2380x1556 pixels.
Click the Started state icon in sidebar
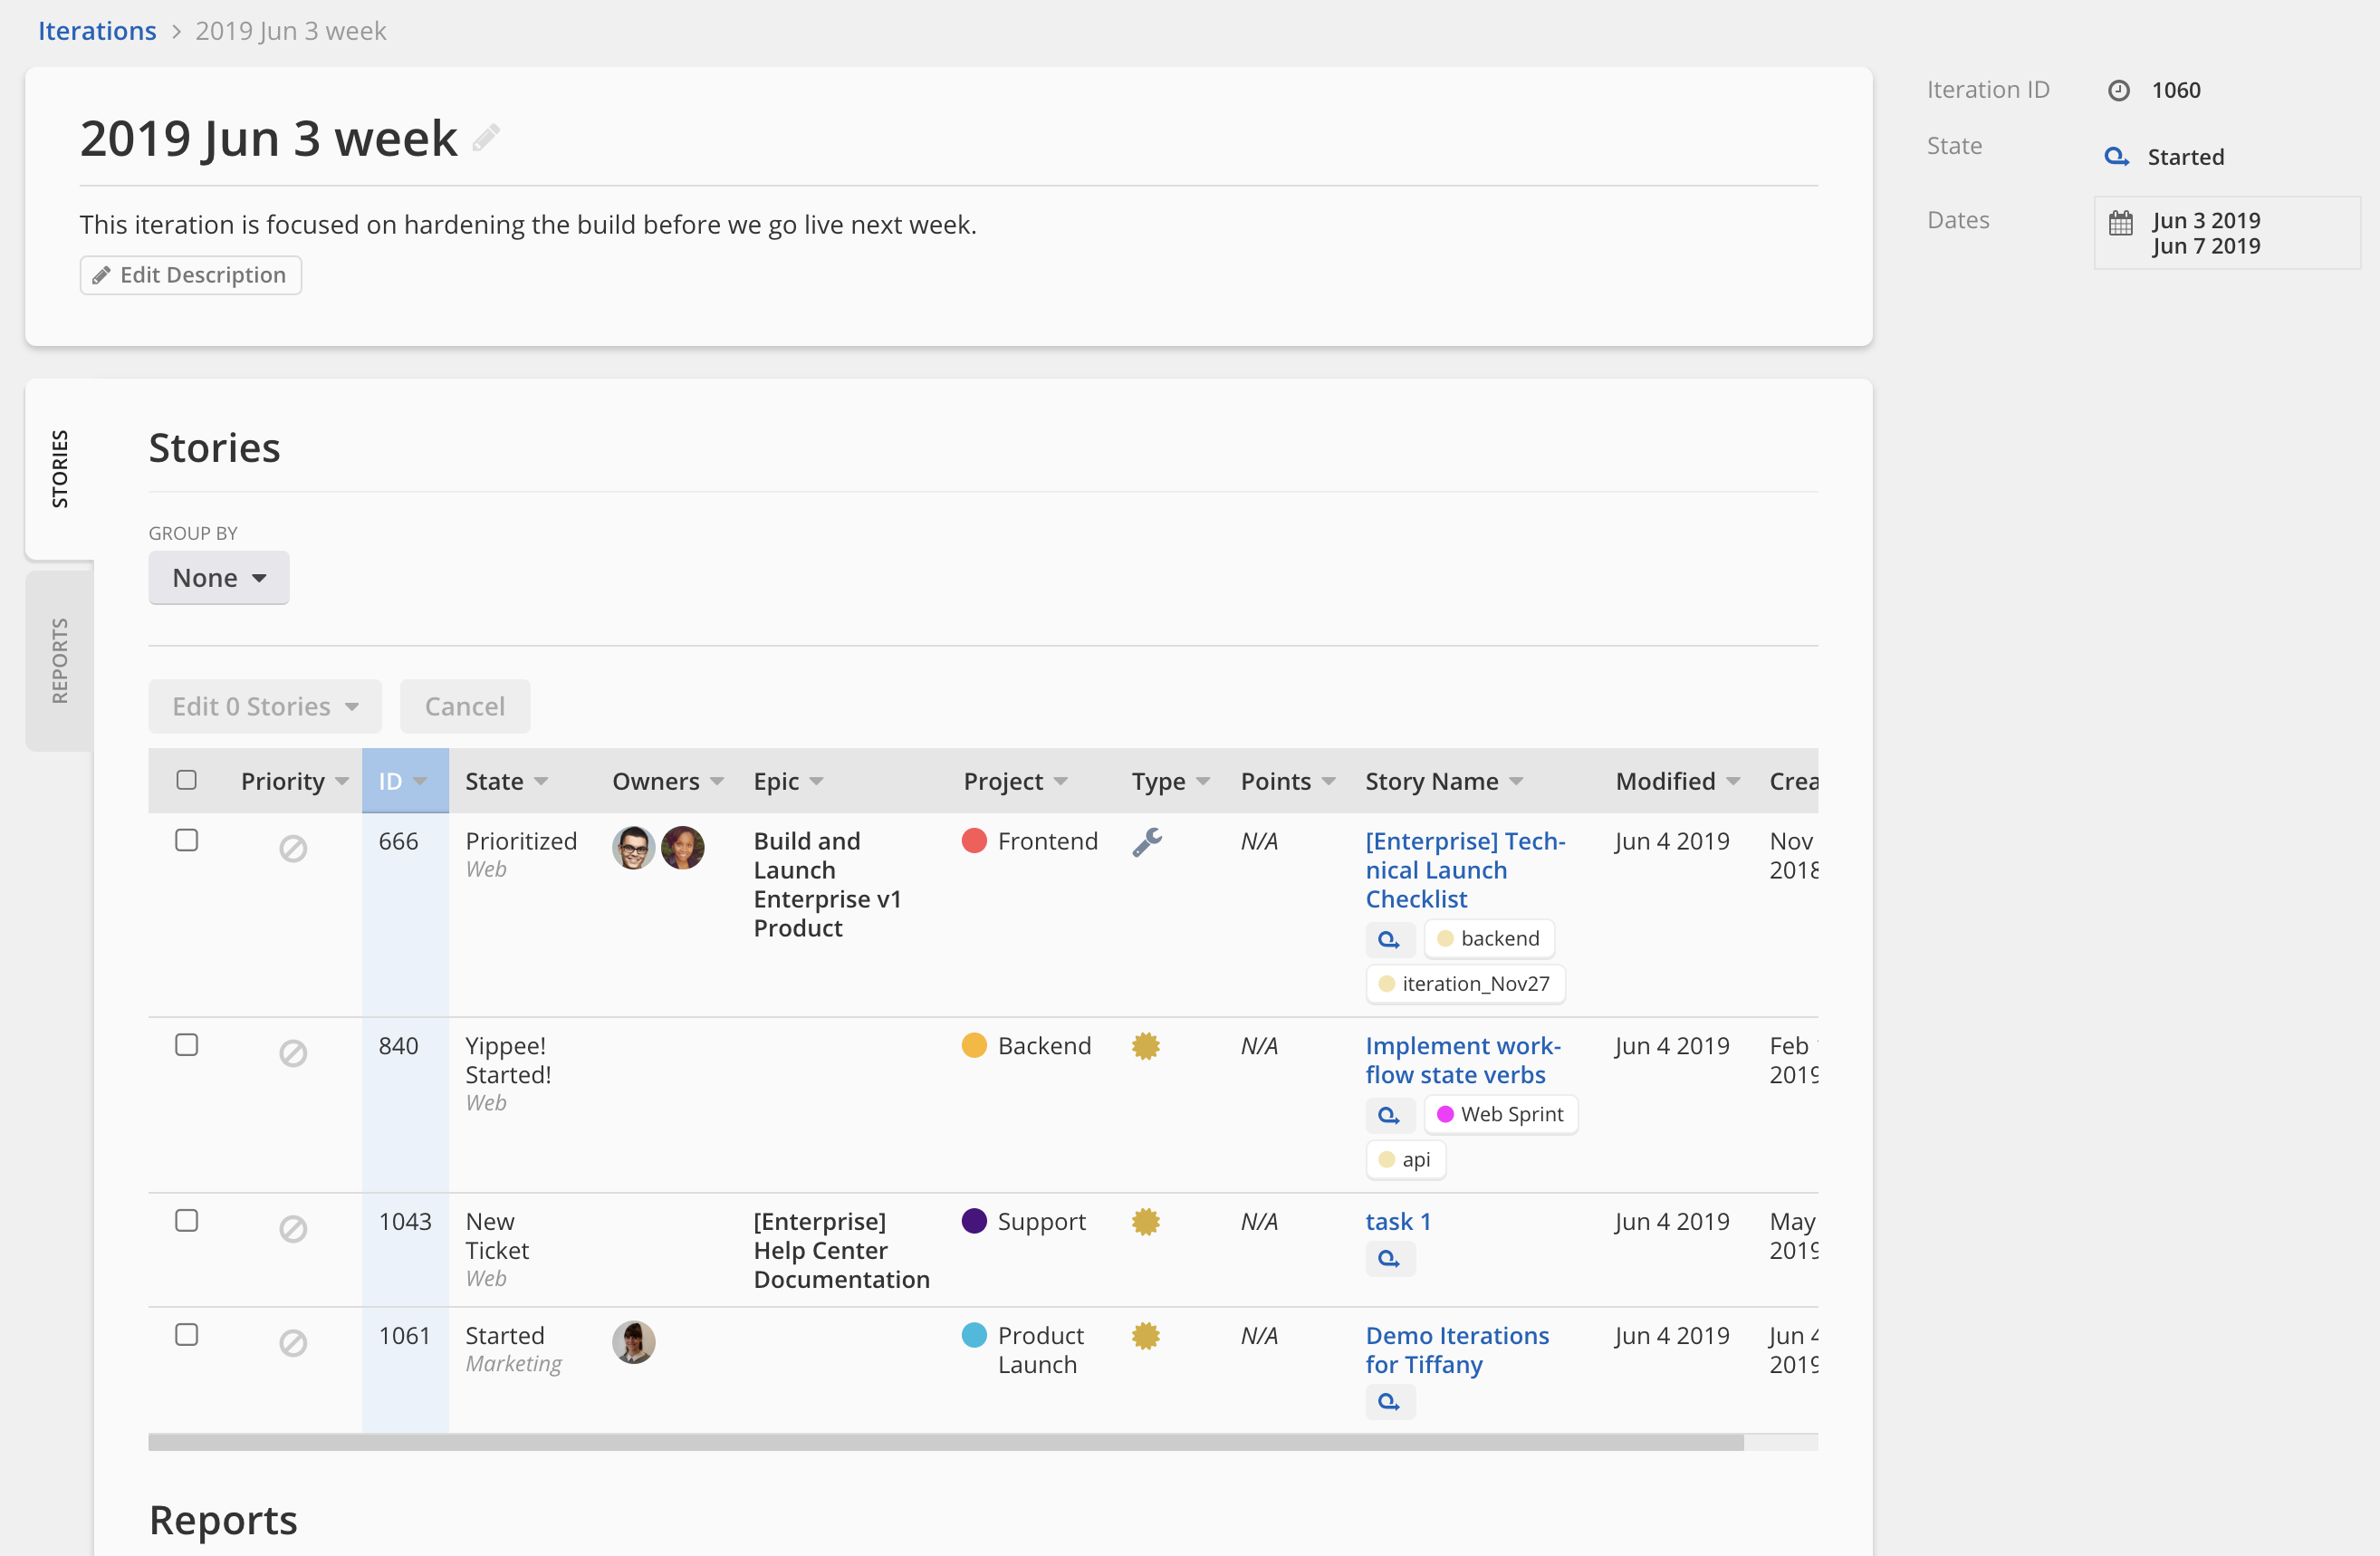click(x=2116, y=157)
